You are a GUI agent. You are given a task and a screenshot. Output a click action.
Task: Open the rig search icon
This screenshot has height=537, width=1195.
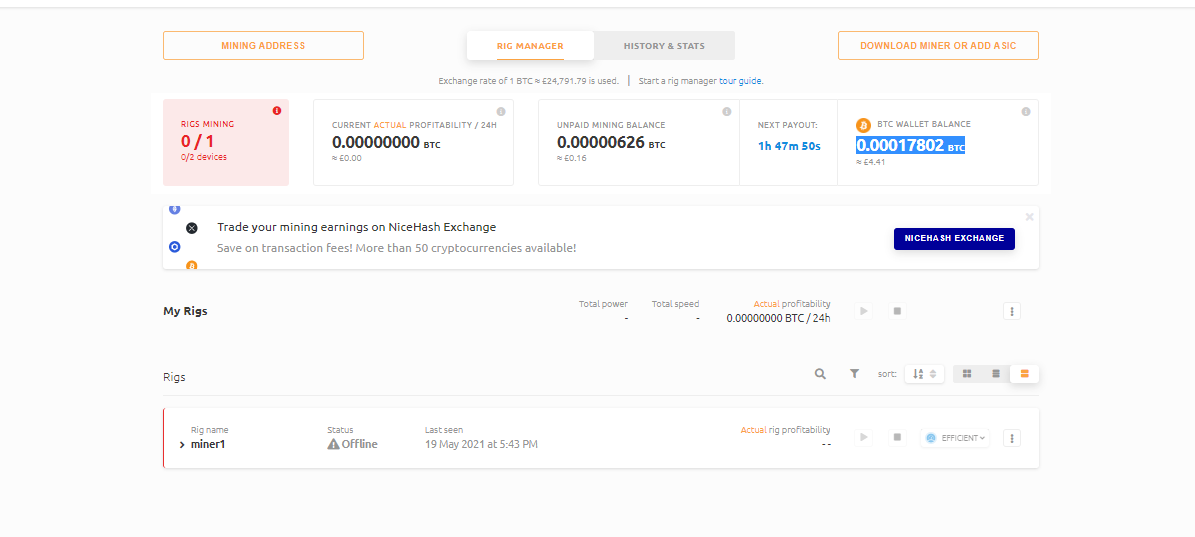[820, 374]
